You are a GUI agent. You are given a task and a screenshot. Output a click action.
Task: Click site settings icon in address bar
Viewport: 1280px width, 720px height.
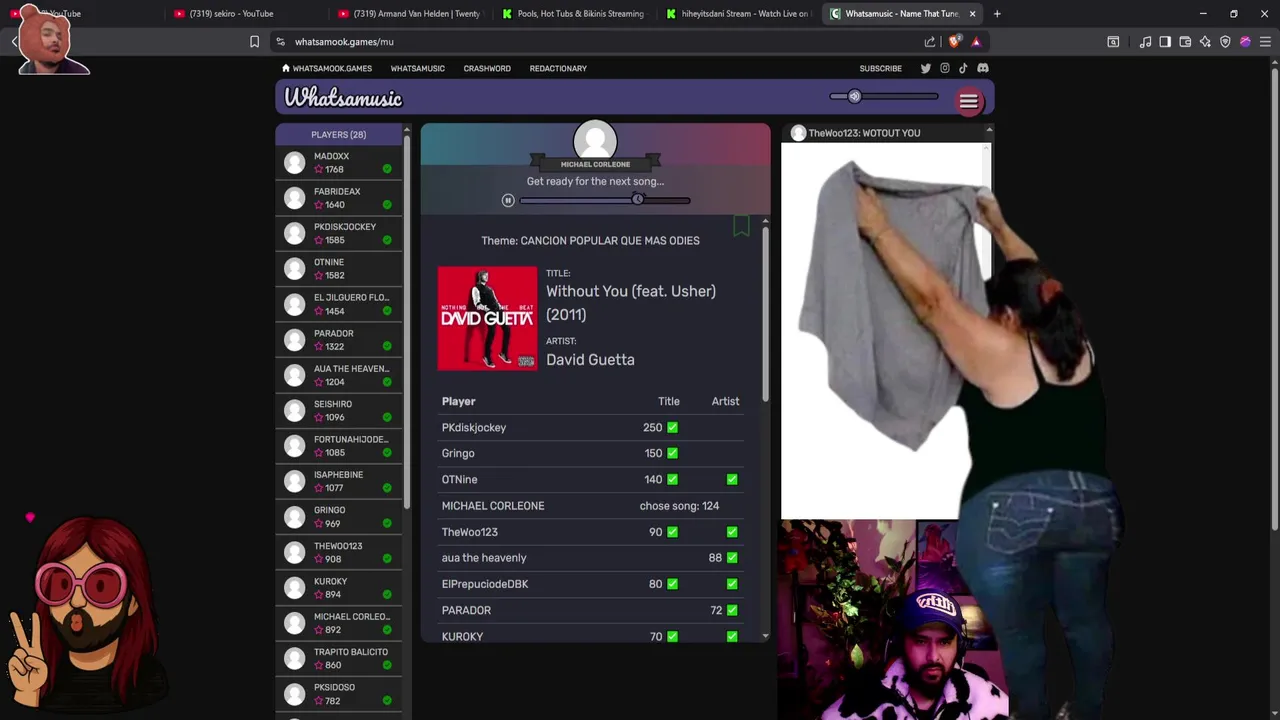[281, 42]
